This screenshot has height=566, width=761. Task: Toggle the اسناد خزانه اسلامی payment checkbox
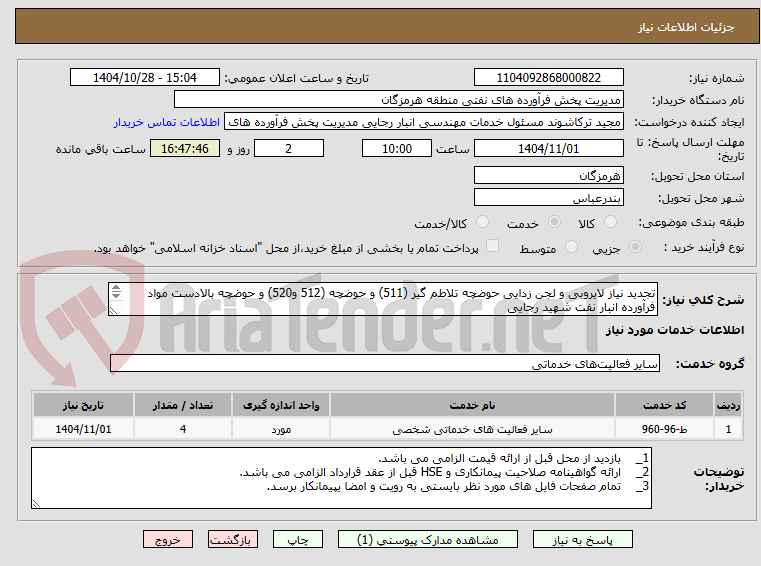[492, 246]
